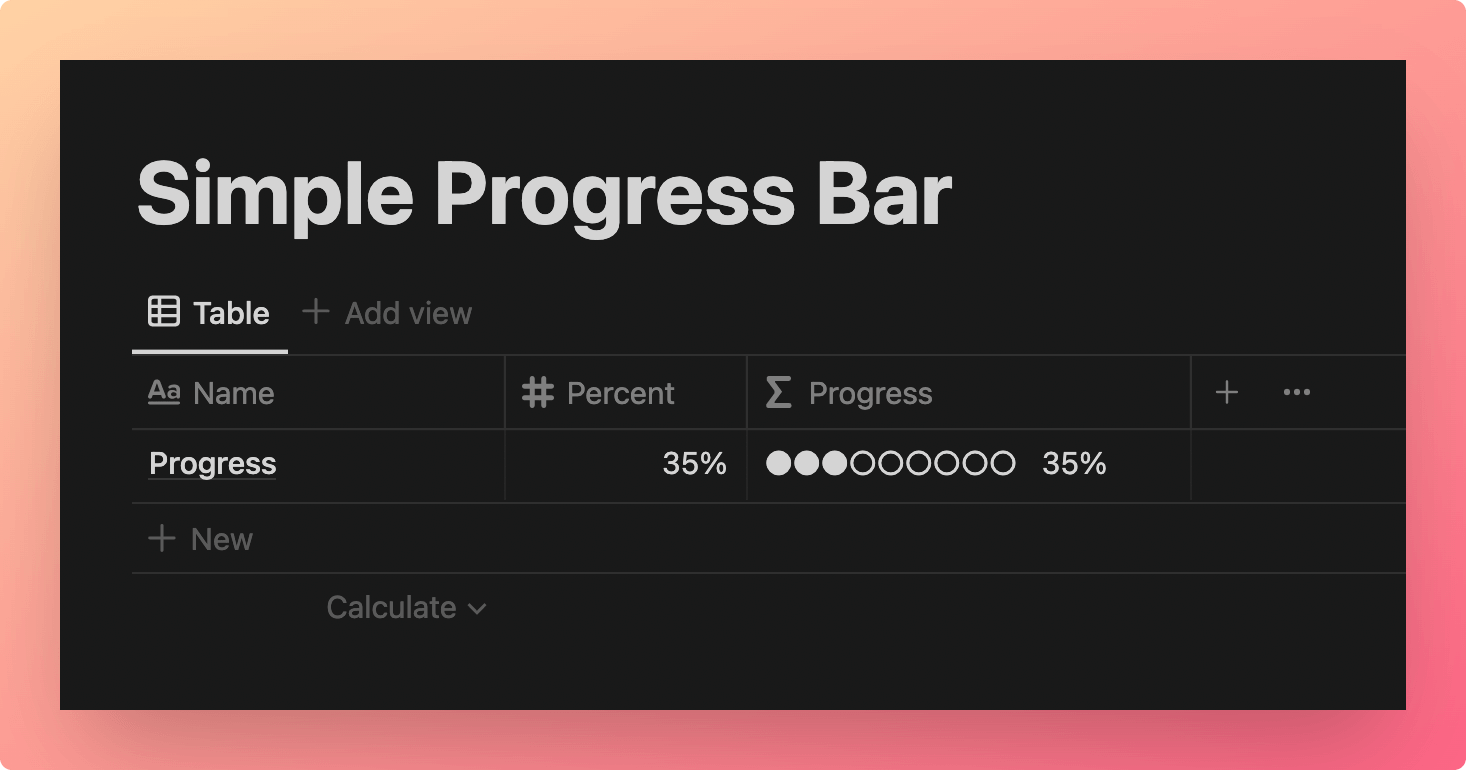Image resolution: width=1466 pixels, height=770 pixels.
Task: Click the dotted progress bar in formula cell
Action: pyautogui.click(x=890, y=464)
